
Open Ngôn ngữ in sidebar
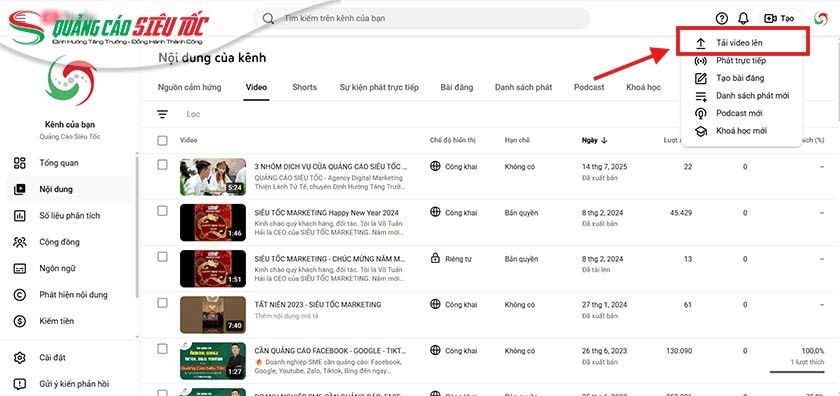point(70,268)
